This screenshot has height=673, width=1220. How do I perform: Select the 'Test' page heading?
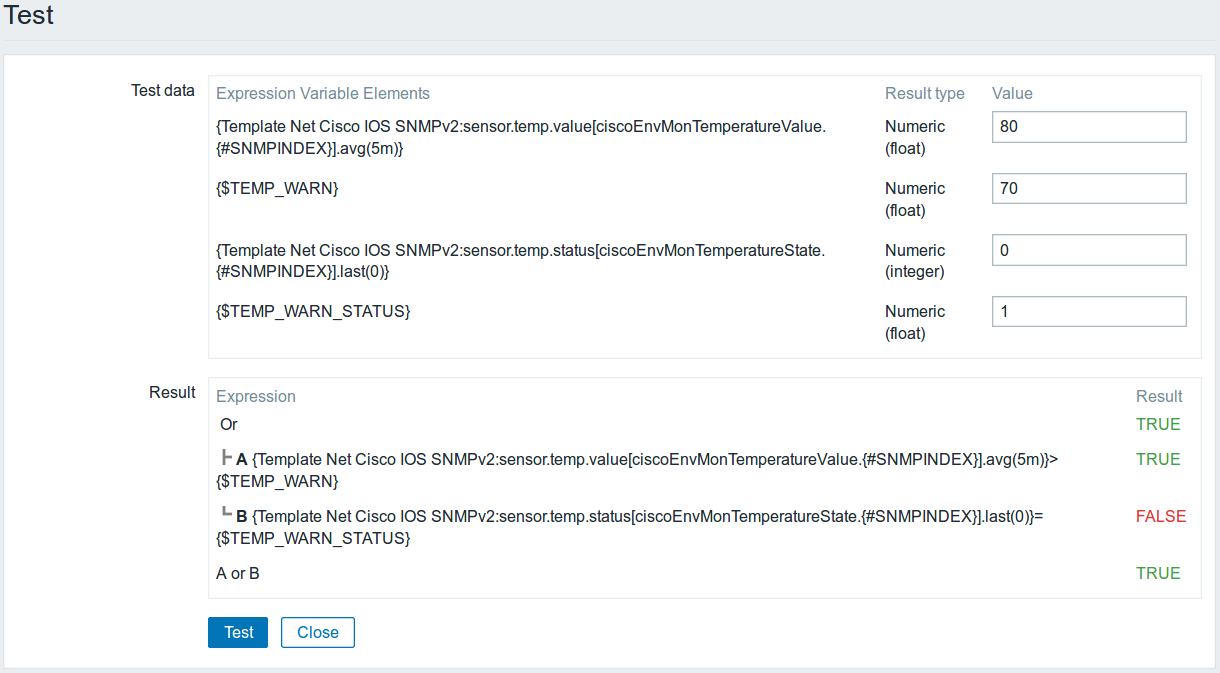(x=29, y=16)
